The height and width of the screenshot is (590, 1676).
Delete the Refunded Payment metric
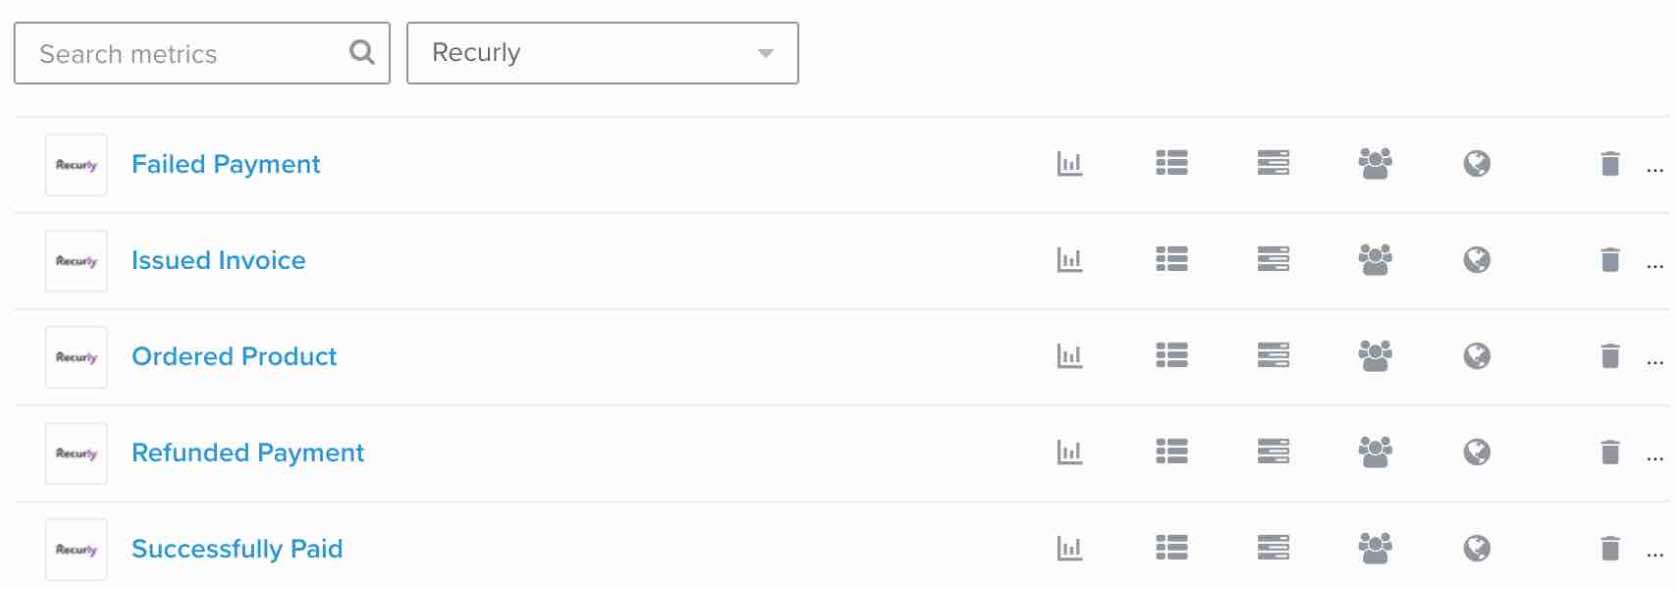[x=1609, y=452]
